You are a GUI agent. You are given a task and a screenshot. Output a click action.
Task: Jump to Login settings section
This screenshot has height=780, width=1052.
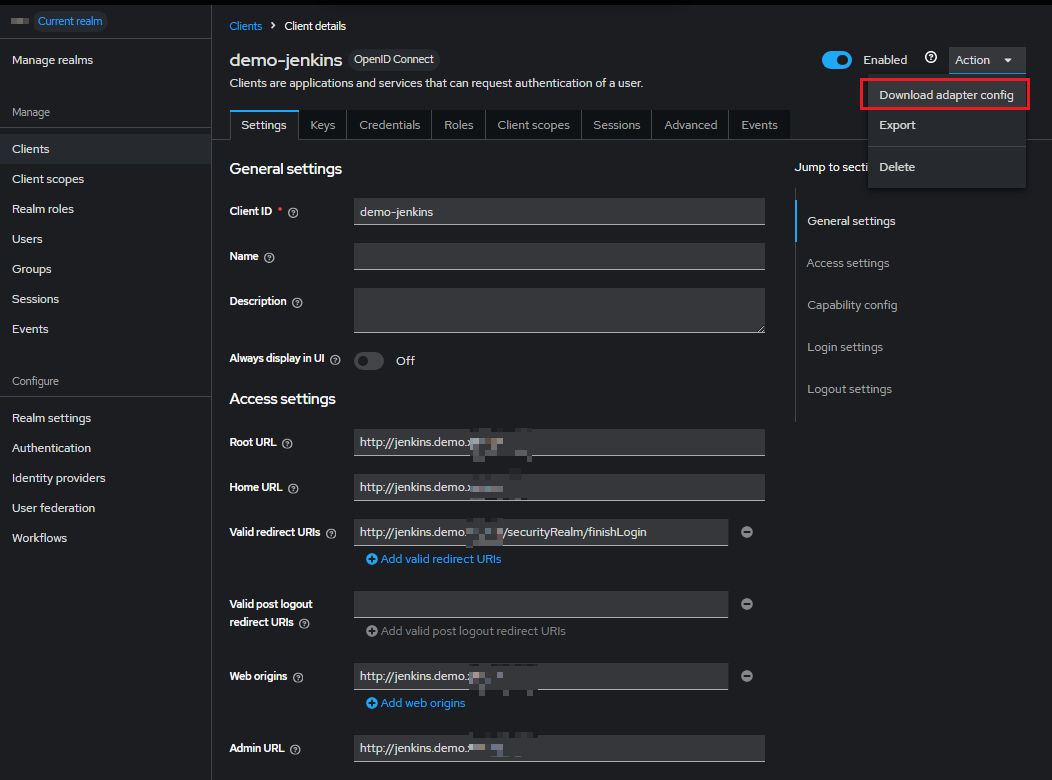pyautogui.click(x=845, y=347)
